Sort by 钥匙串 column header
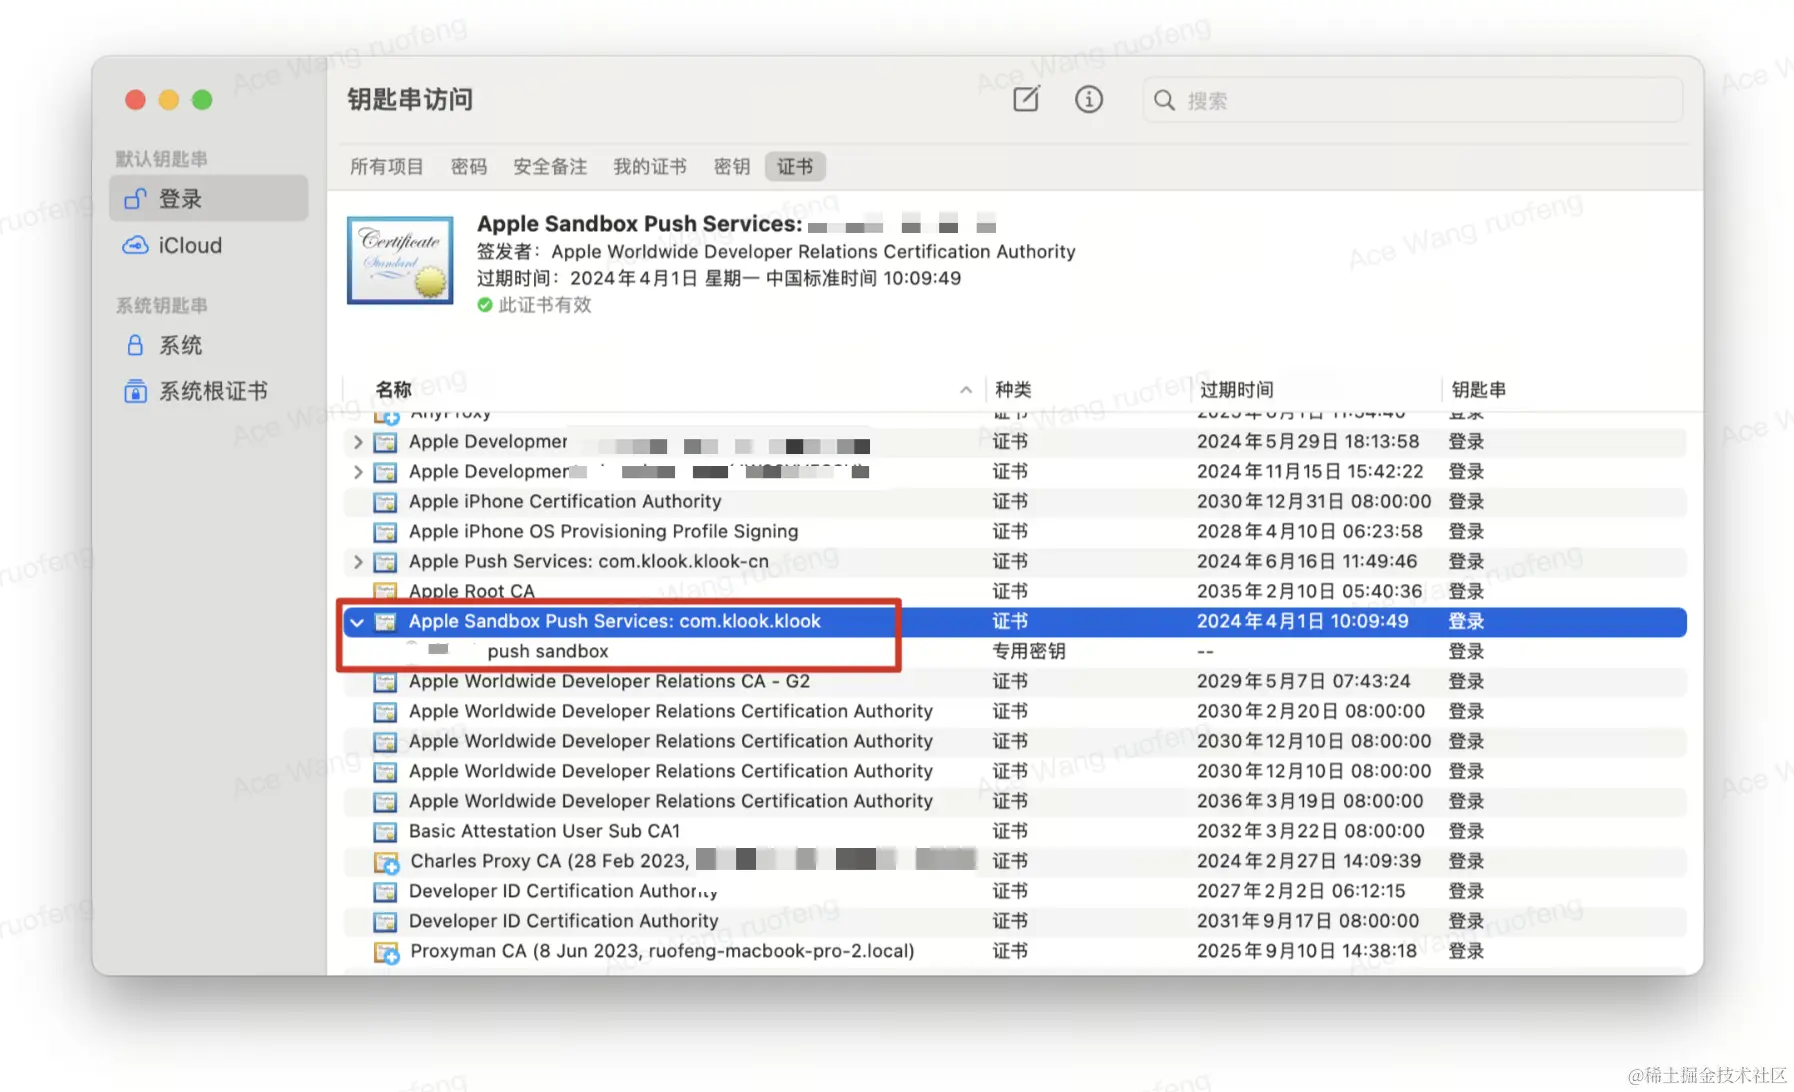Image resolution: width=1794 pixels, height=1092 pixels. pyautogui.click(x=1479, y=390)
